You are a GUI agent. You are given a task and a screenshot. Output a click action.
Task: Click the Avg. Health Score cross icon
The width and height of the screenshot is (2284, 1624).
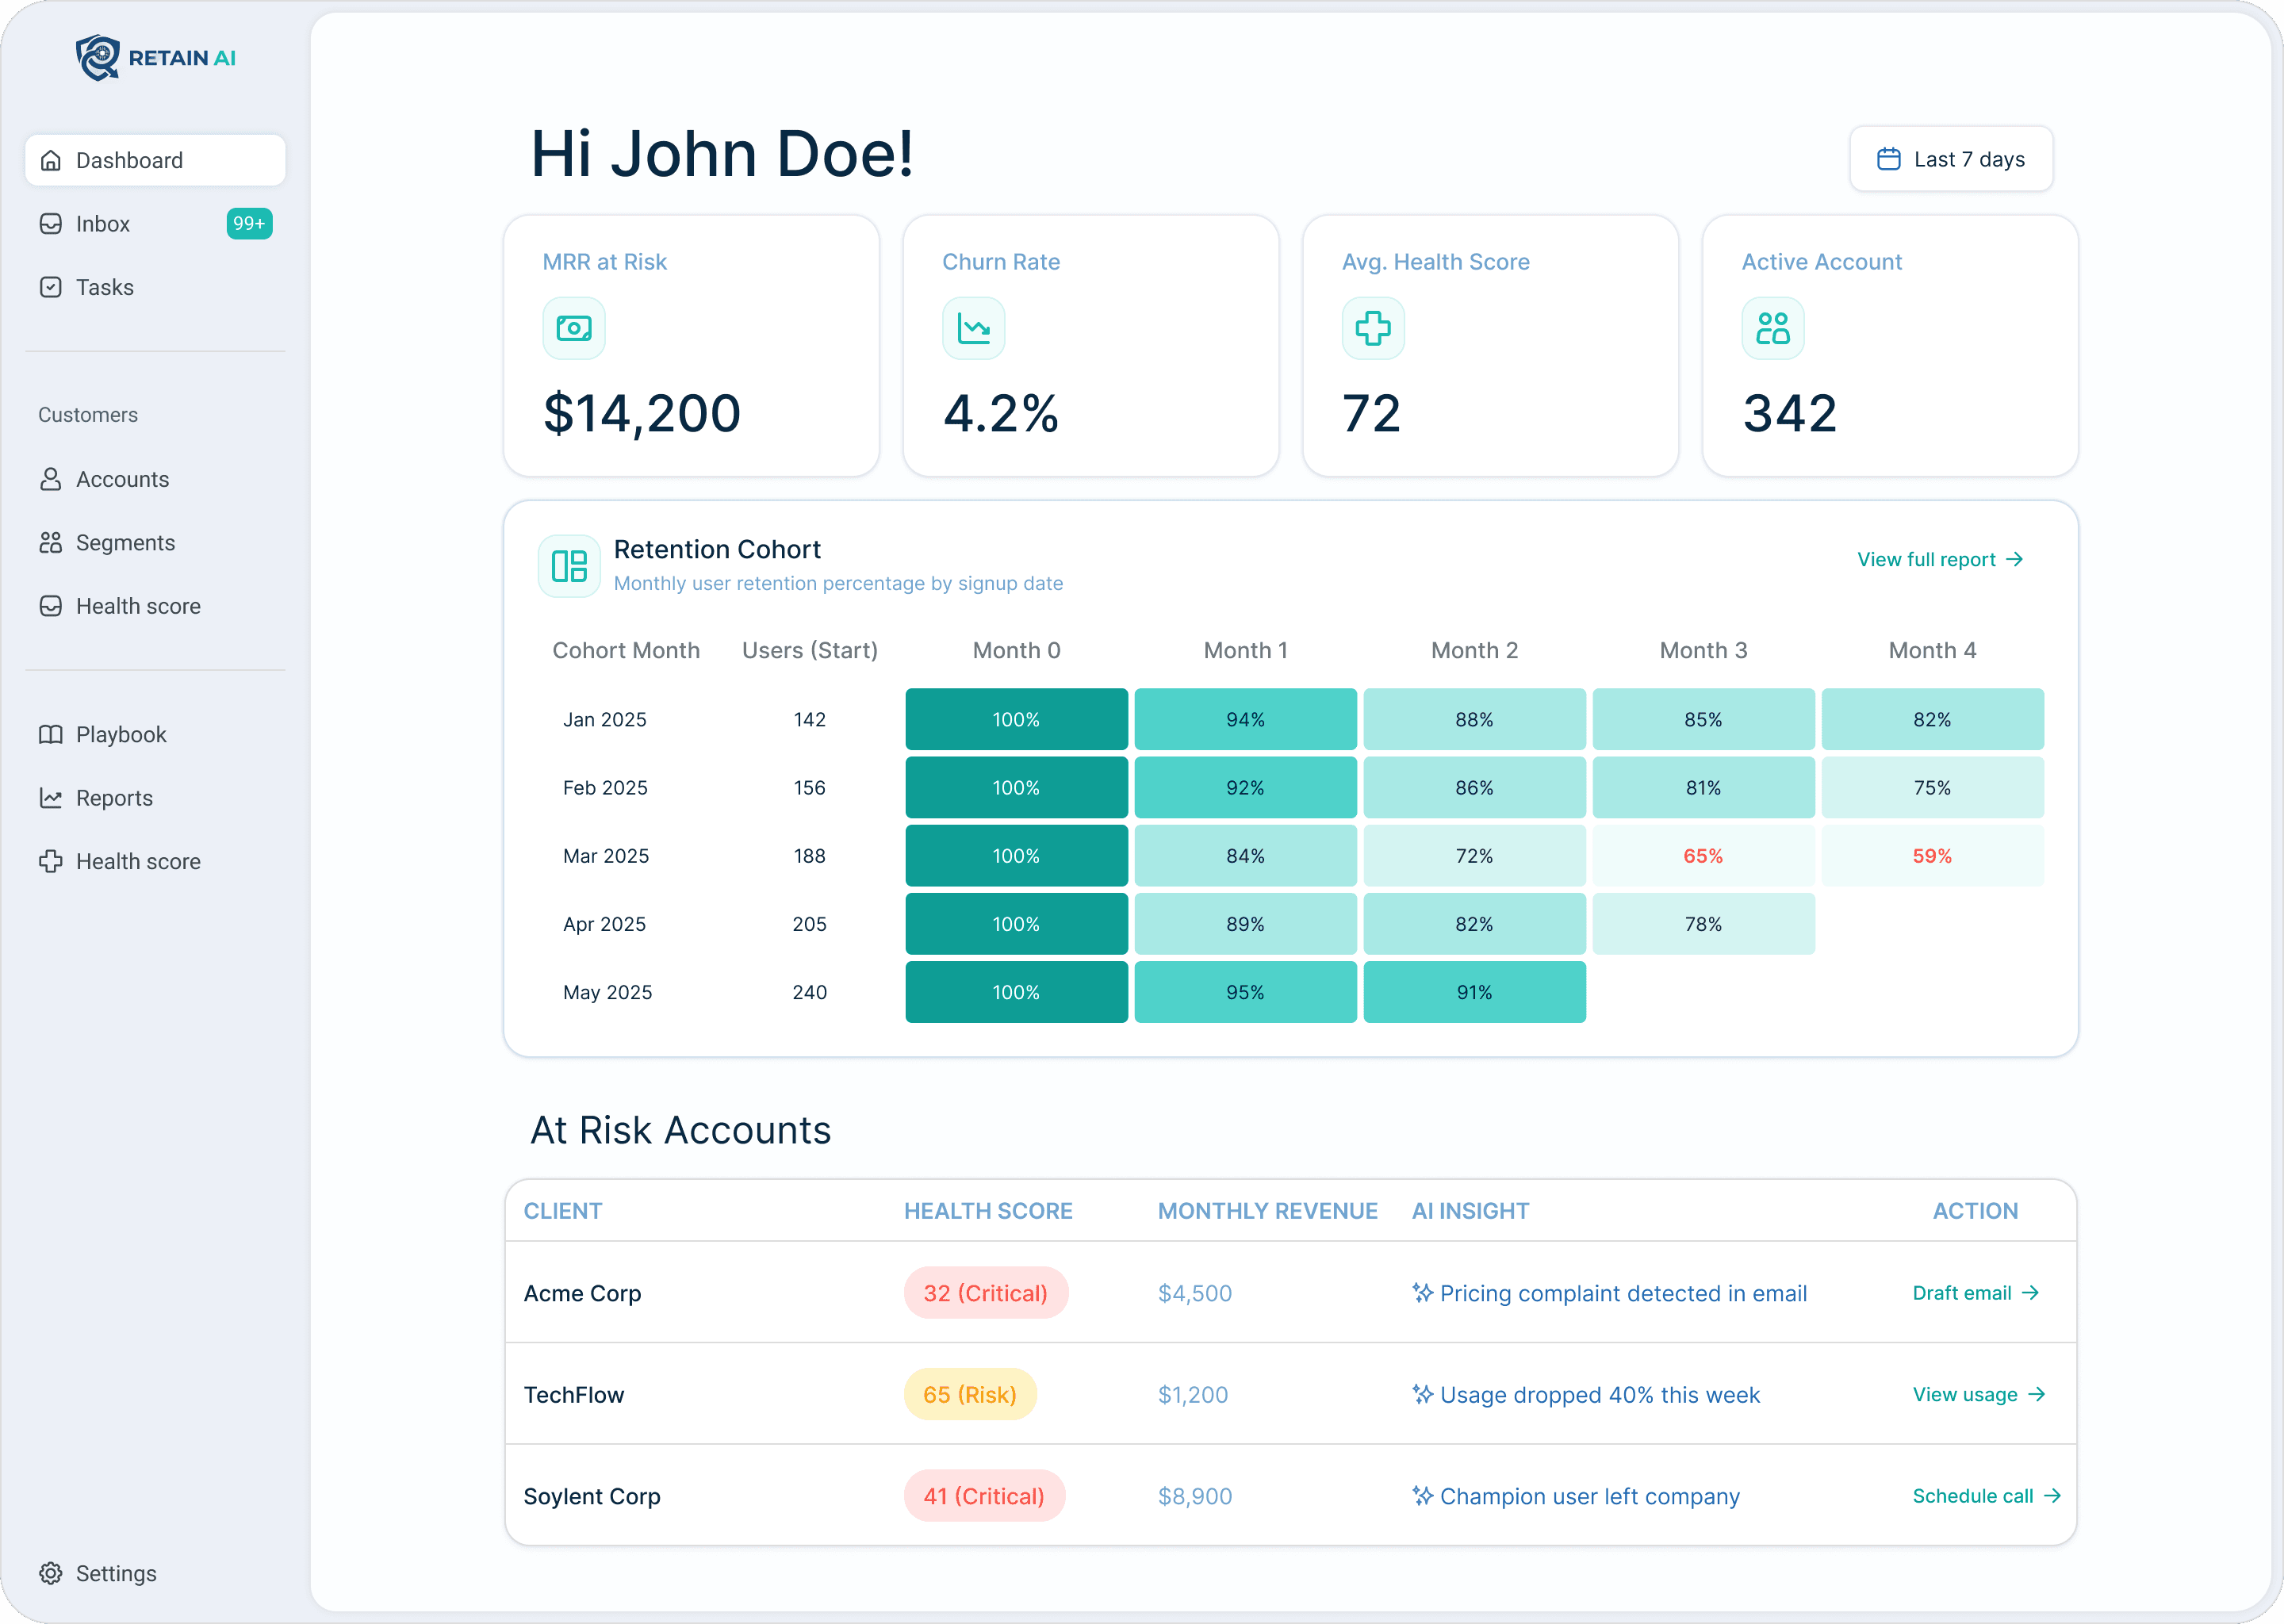[1372, 328]
